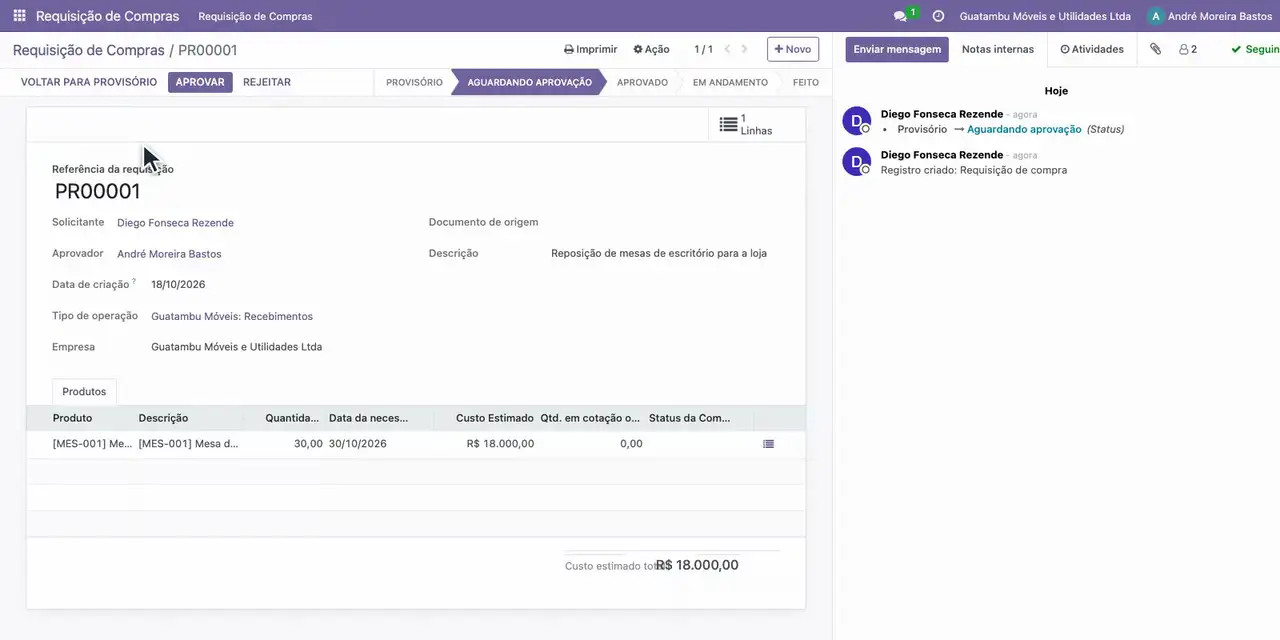Click the Registro criado: Requisição de compra message
The image size is (1280, 640).
(x=973, y=171)
